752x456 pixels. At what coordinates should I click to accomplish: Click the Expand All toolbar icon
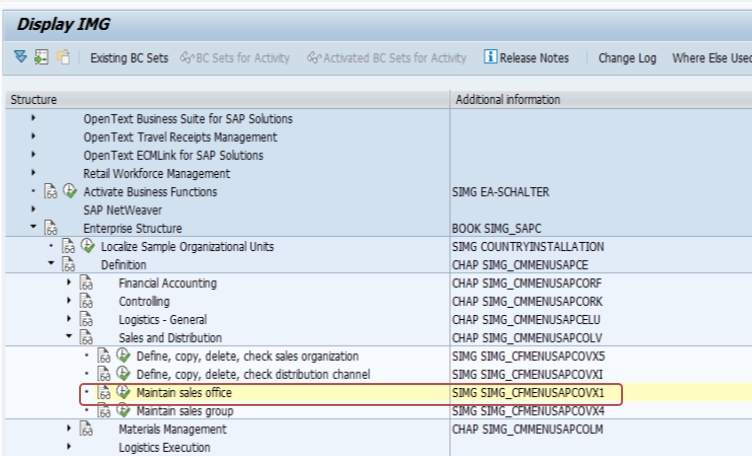coord(20,57)
